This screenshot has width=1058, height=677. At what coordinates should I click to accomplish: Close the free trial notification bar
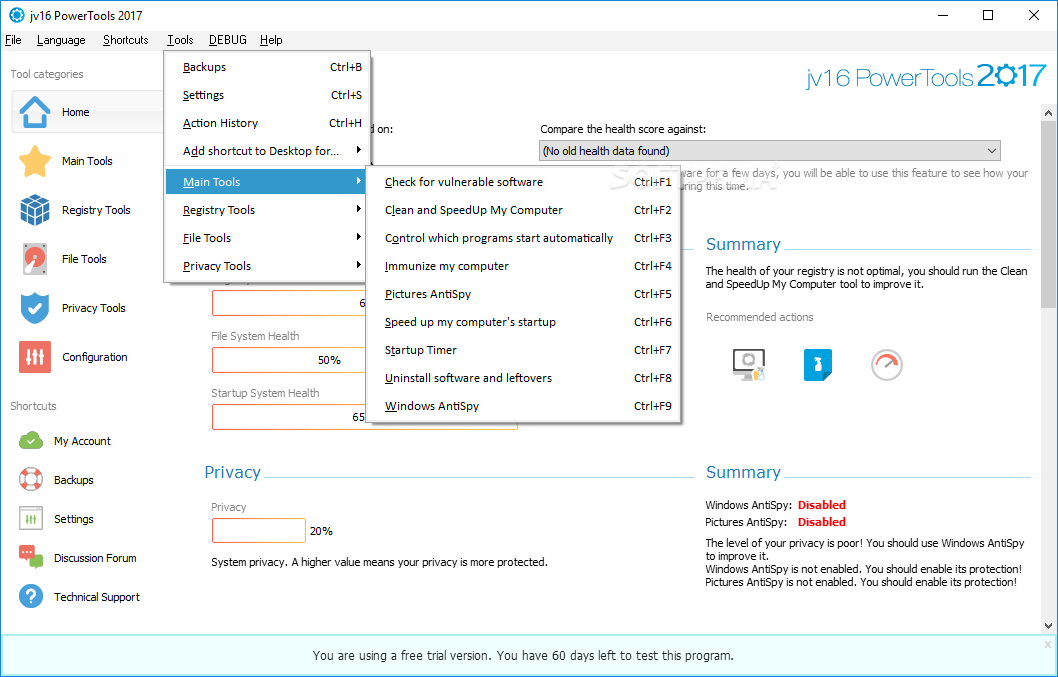(1047, 645)
